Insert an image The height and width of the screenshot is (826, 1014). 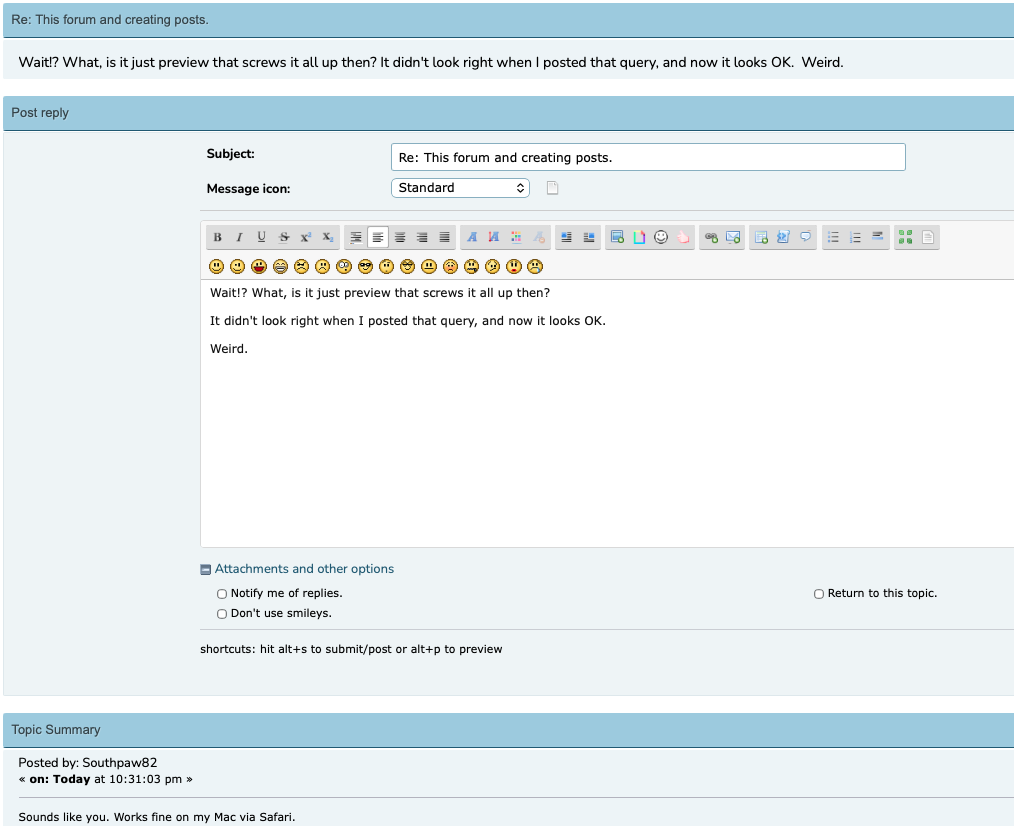tap(617, 237)
